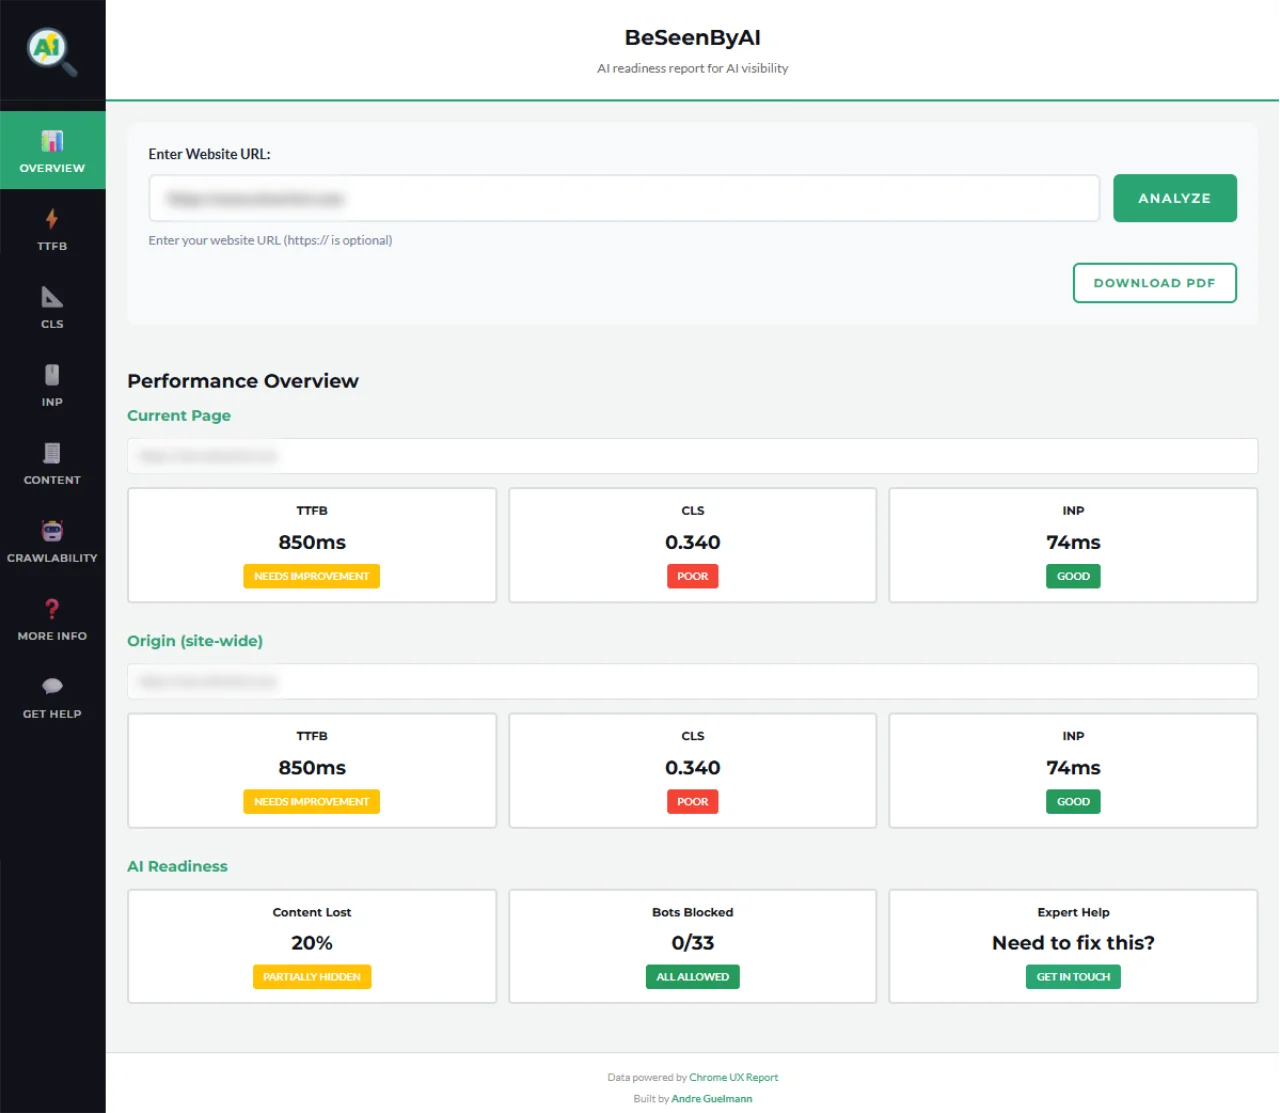
Task: Select the Crawlability robot icon
Action: [52, 540]
